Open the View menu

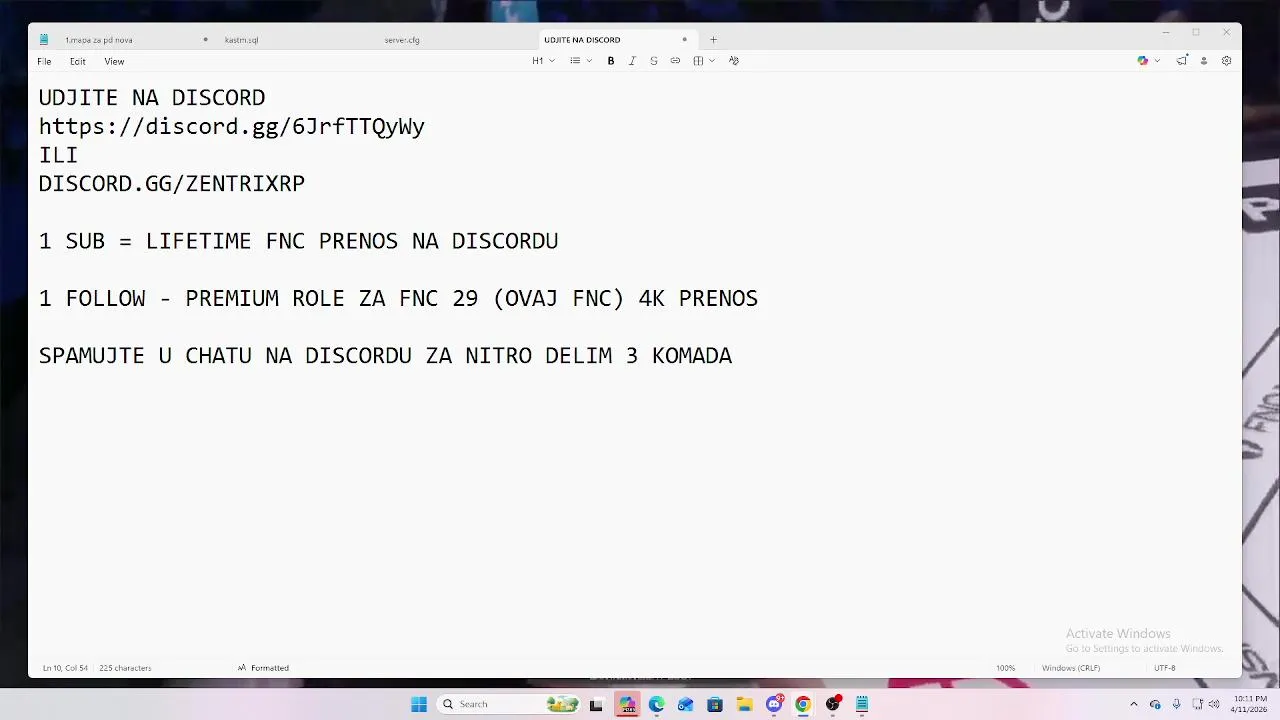(114, 61)
